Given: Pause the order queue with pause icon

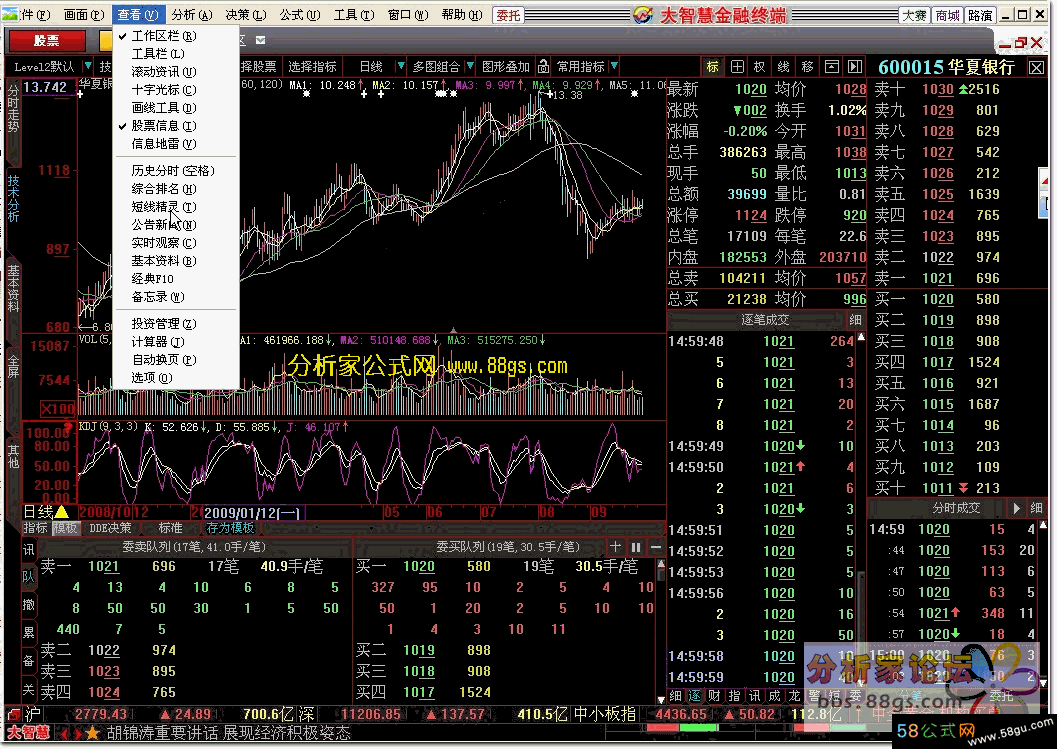Looking at the screenshot, I should click(x=635, y=547).
